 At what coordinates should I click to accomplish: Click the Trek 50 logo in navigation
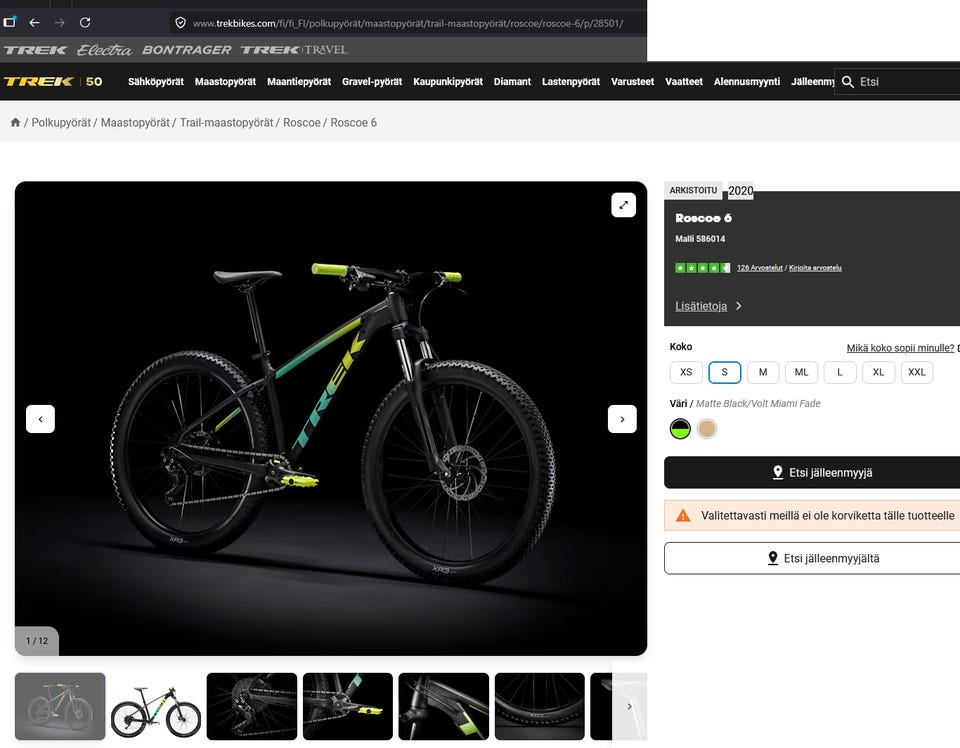pyautogui.click(x=53, y=81)
